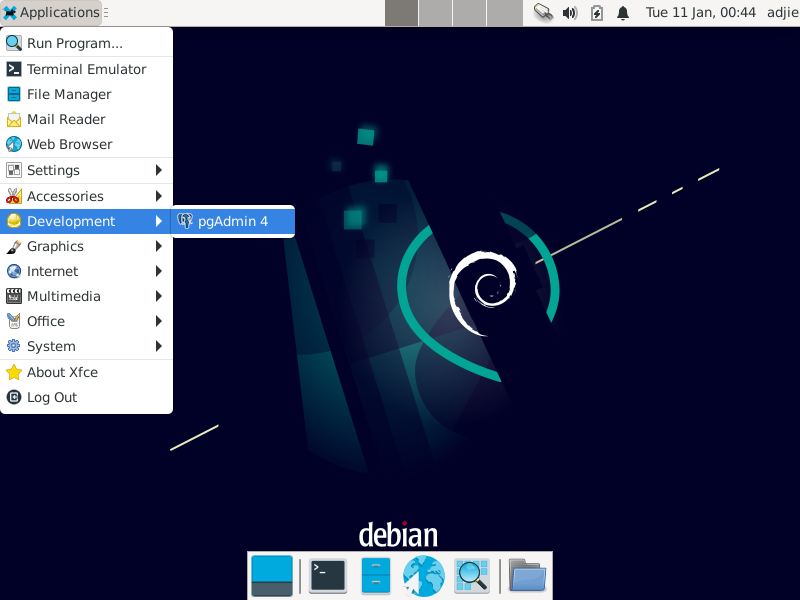Screen dimensions: 800x600
Task: Open the power manager battery icon
Action: click(x=596, y=13)
